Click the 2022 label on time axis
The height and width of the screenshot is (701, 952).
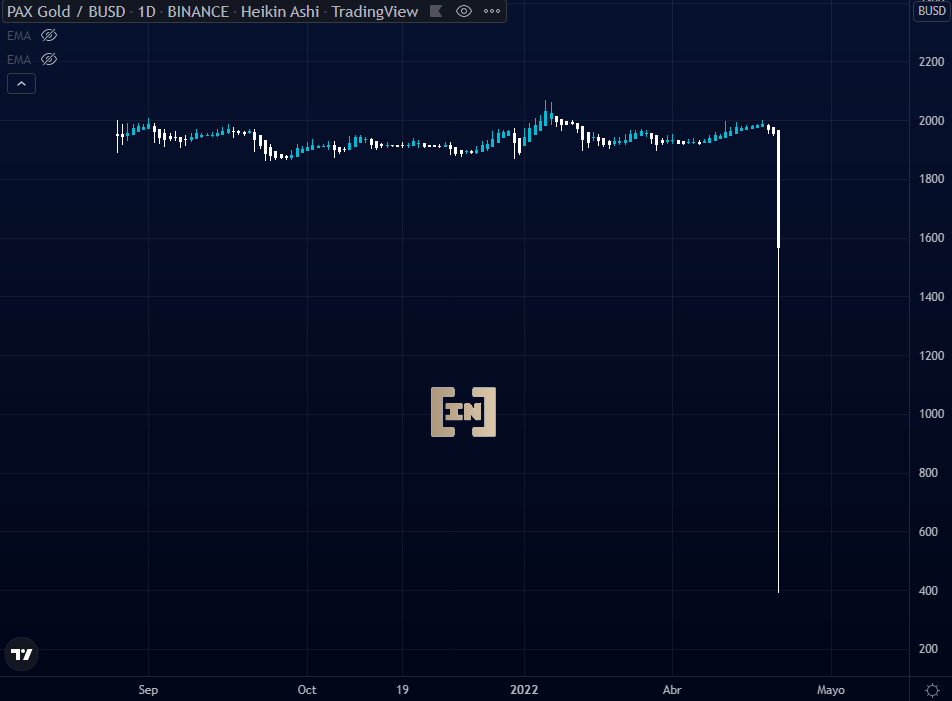524,690
